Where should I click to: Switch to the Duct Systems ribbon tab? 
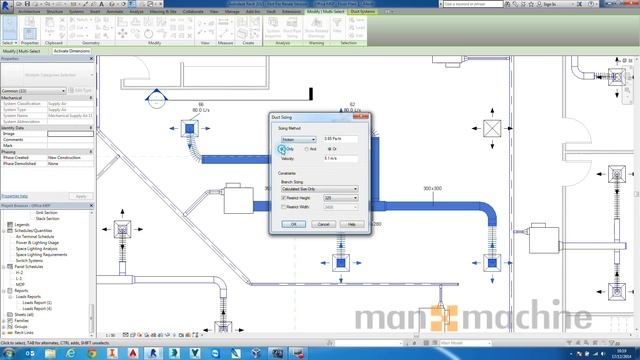(x=362, y=11)
